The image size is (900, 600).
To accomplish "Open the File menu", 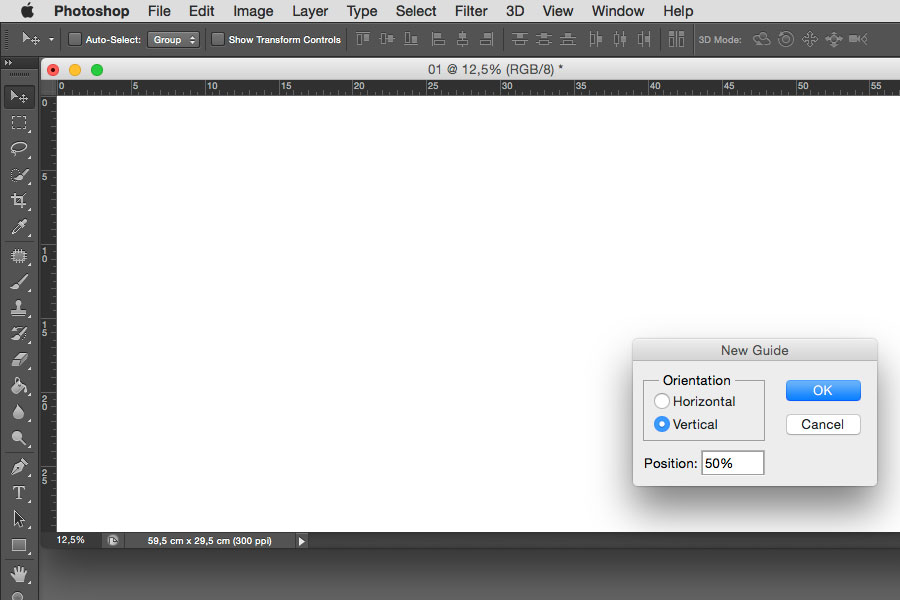I will (159, 11).
